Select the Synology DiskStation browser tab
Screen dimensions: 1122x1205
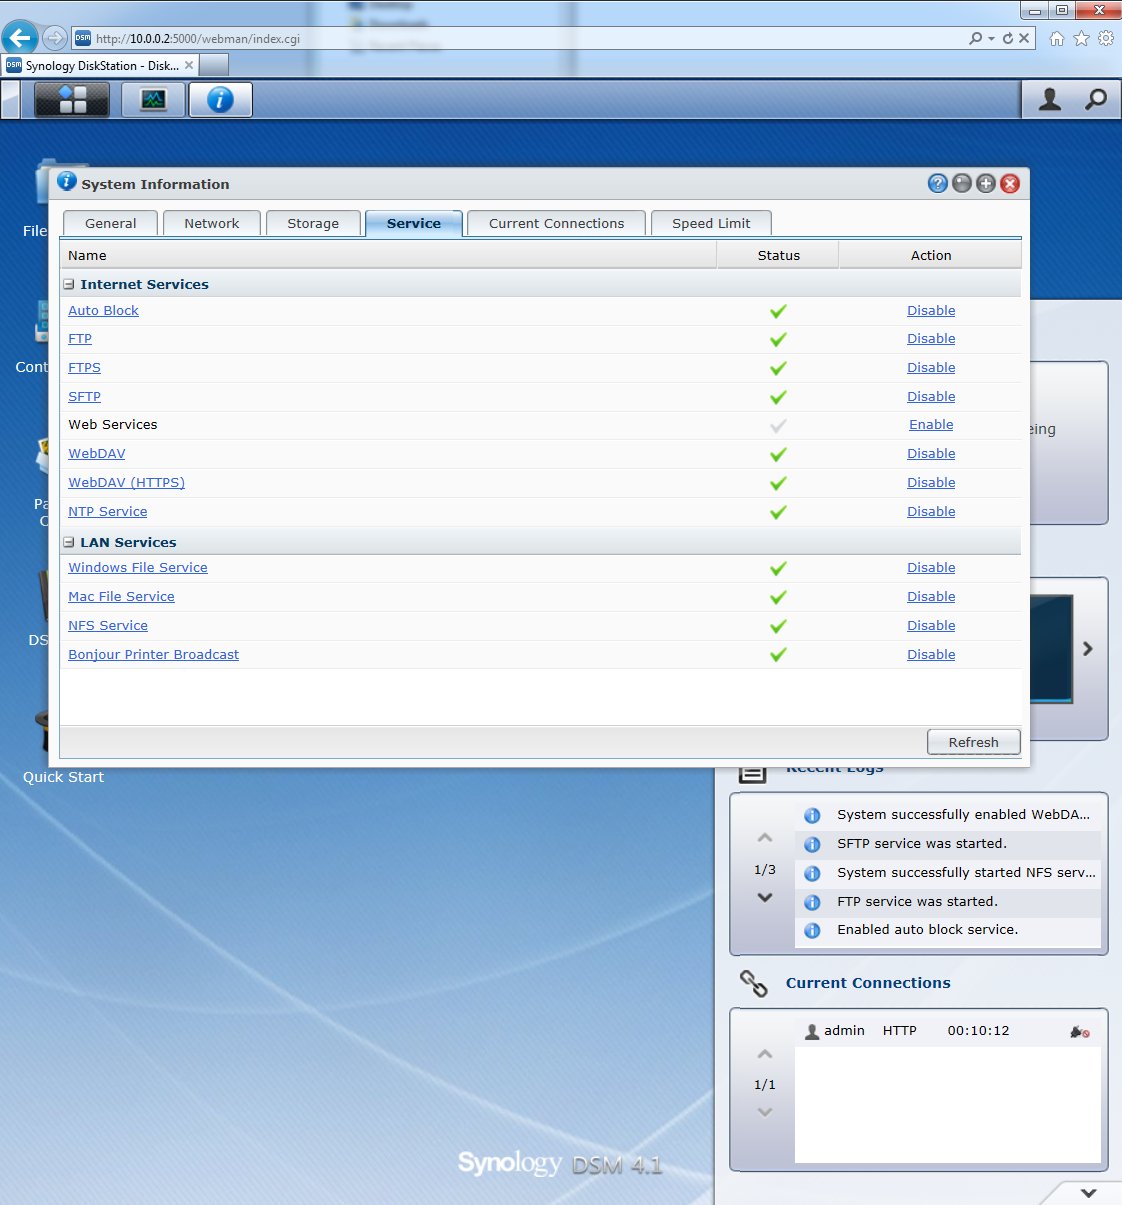tap(100, 65)
